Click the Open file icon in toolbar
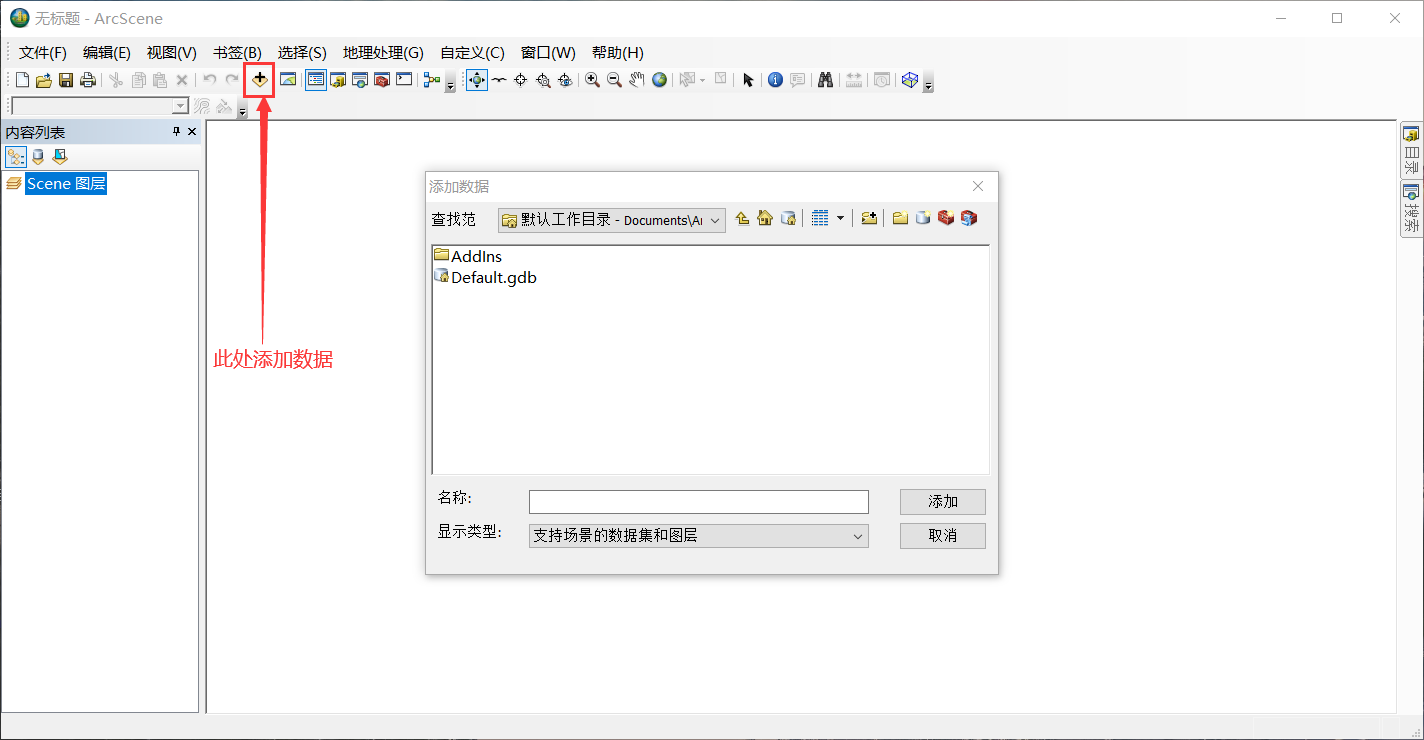This screenshot has width=1424, height=740. (x=44, y=80)
